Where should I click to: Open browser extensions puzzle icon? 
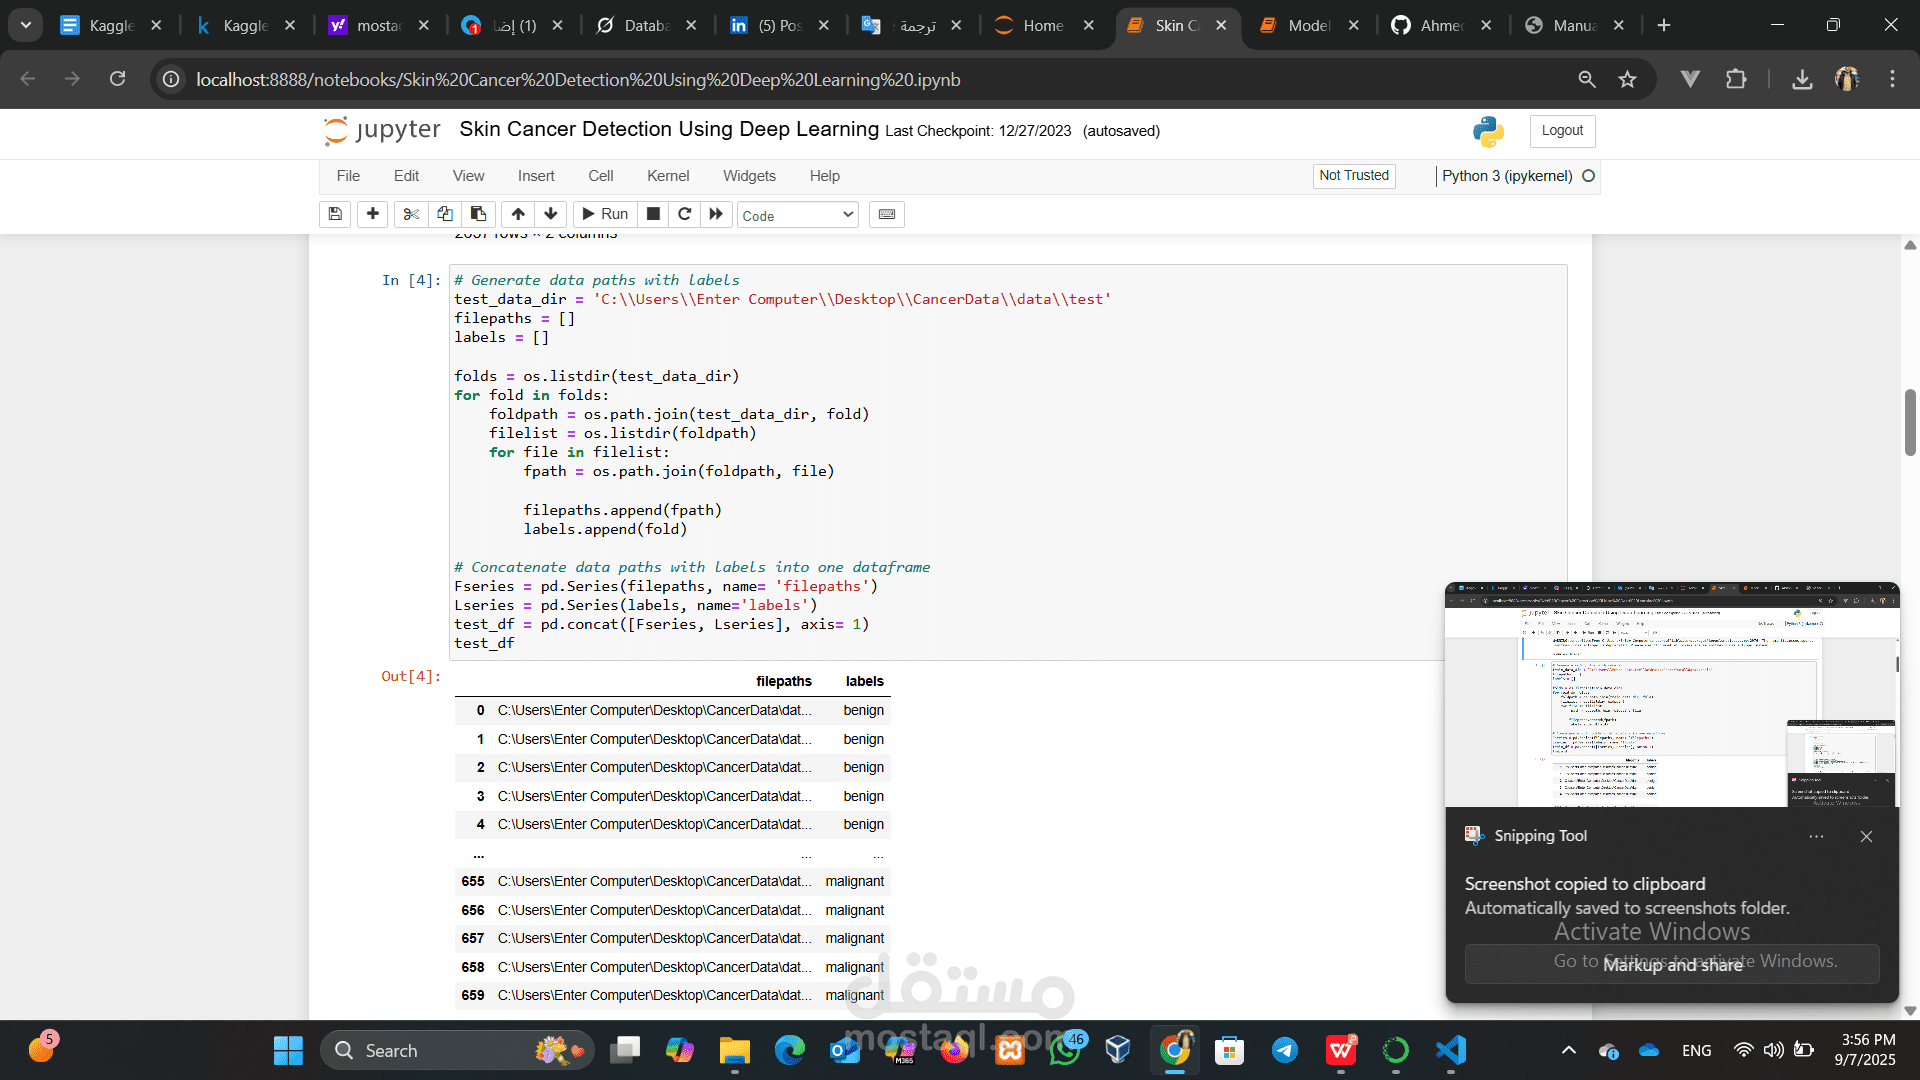1736,79
